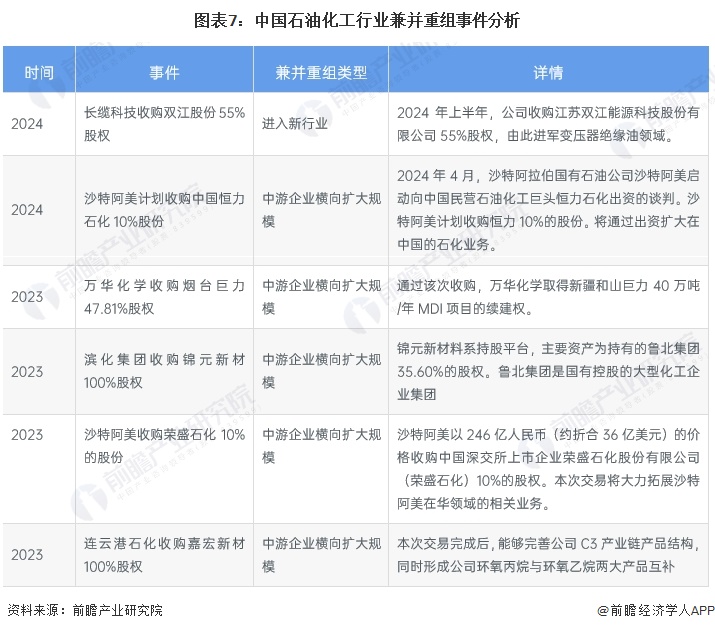Click the year 2024 in the 长缆科技 row
The image size is (715, 631).
tap(27, 124)
